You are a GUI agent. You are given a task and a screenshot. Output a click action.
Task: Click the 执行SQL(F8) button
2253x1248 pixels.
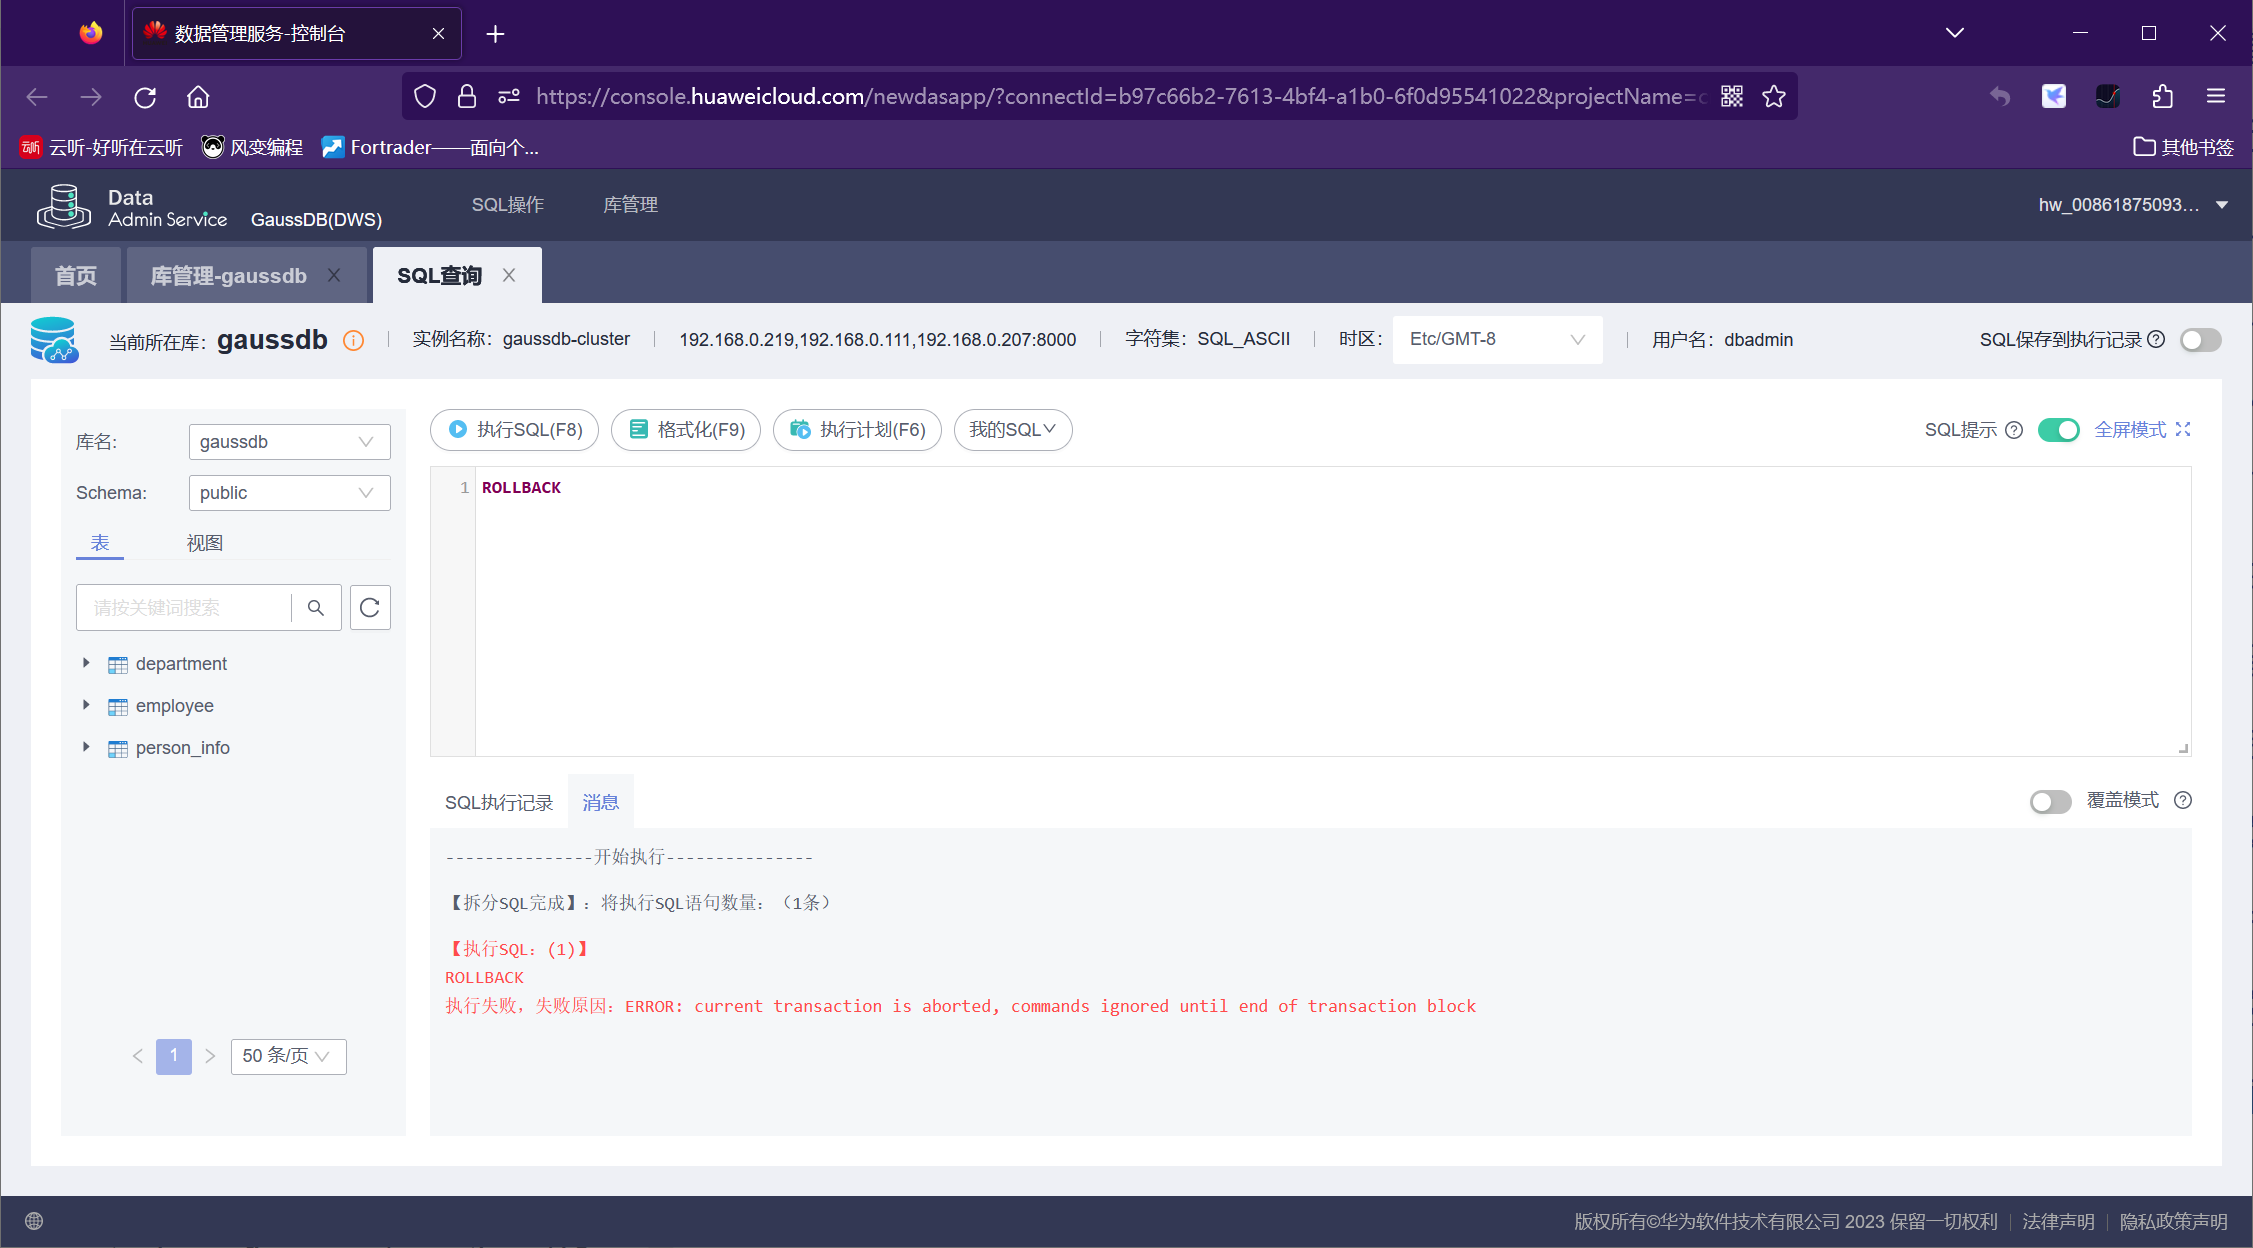coord(514,430)
